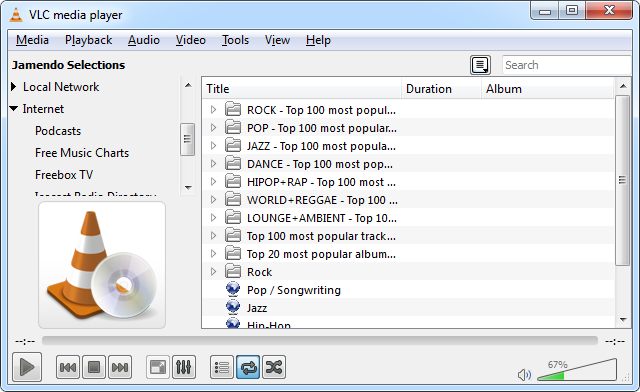This screenshot has width=640, height=392.
Task: Expand the HIPOP+RAP Top 100 folder
Action: [x=213, y=181]
